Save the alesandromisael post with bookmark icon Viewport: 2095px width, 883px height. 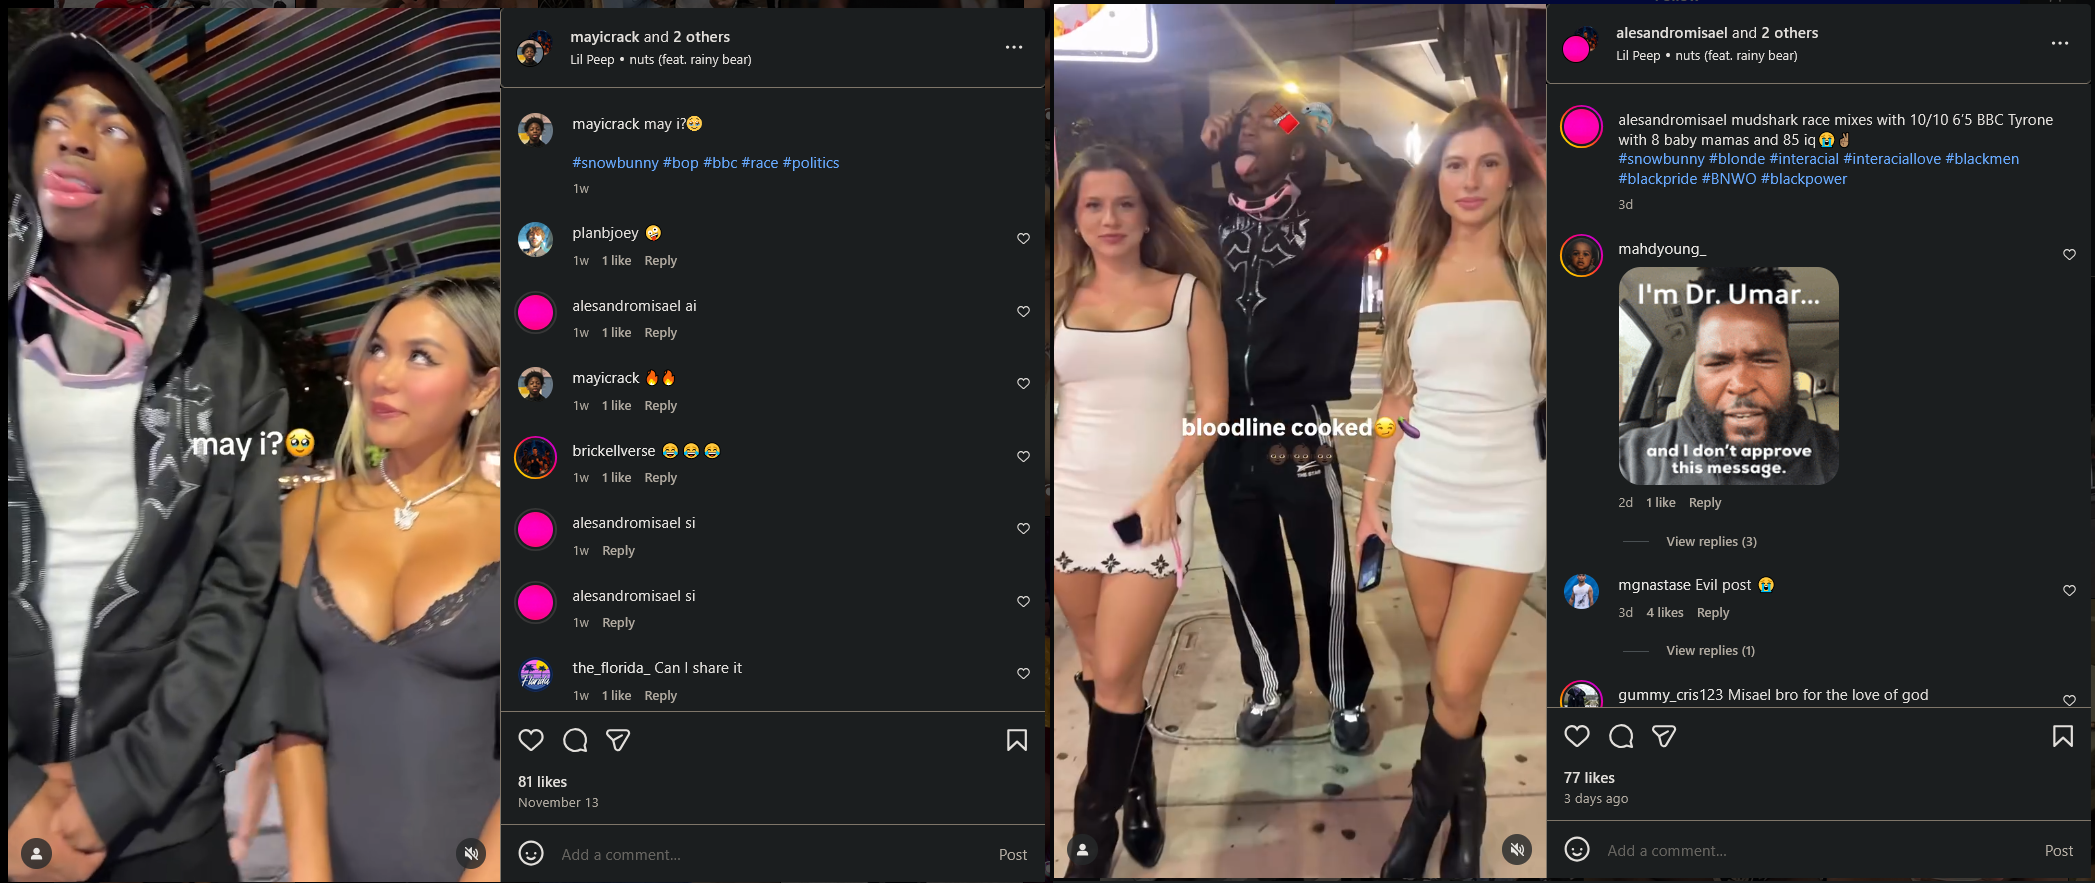point(2063,737)
